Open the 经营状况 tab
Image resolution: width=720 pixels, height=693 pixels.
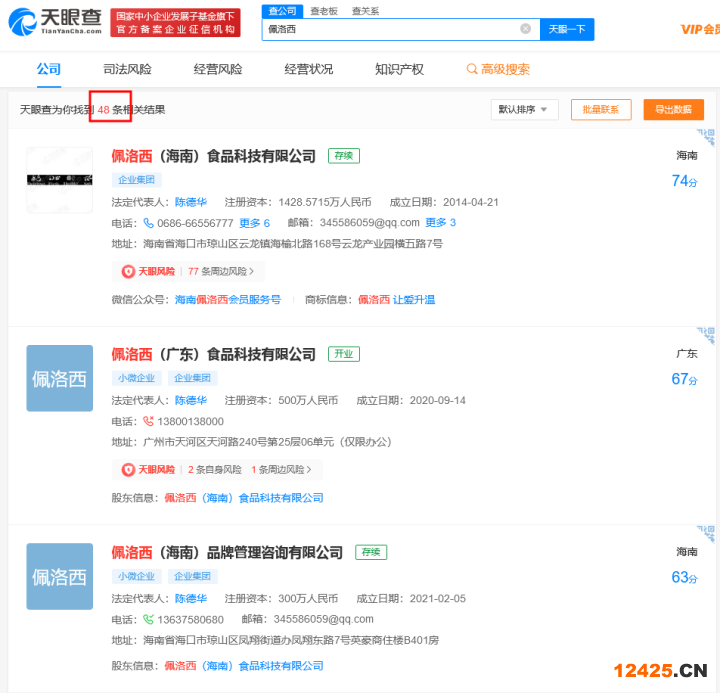pos(309,69)
